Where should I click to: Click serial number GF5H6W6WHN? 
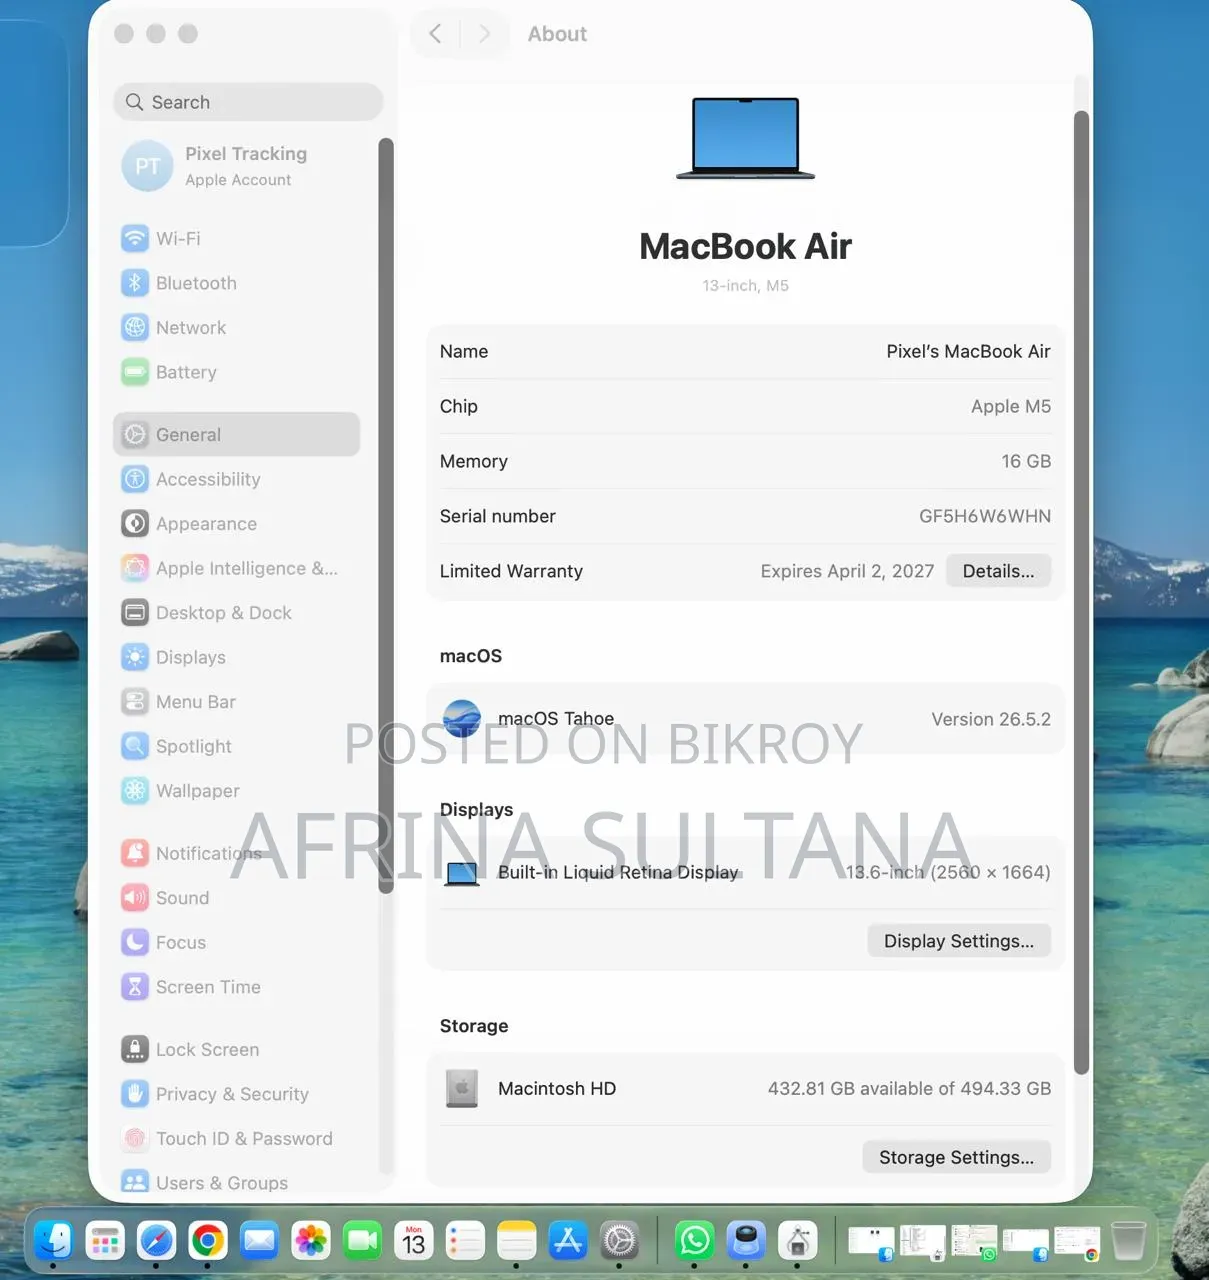tap(985, 517)
